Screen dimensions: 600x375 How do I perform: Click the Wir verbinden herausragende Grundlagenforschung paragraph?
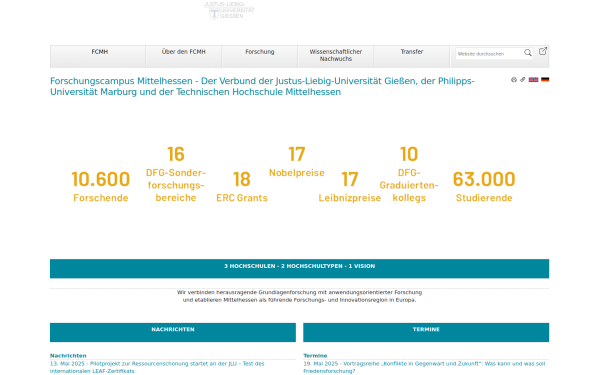click(x=299, y=296)
